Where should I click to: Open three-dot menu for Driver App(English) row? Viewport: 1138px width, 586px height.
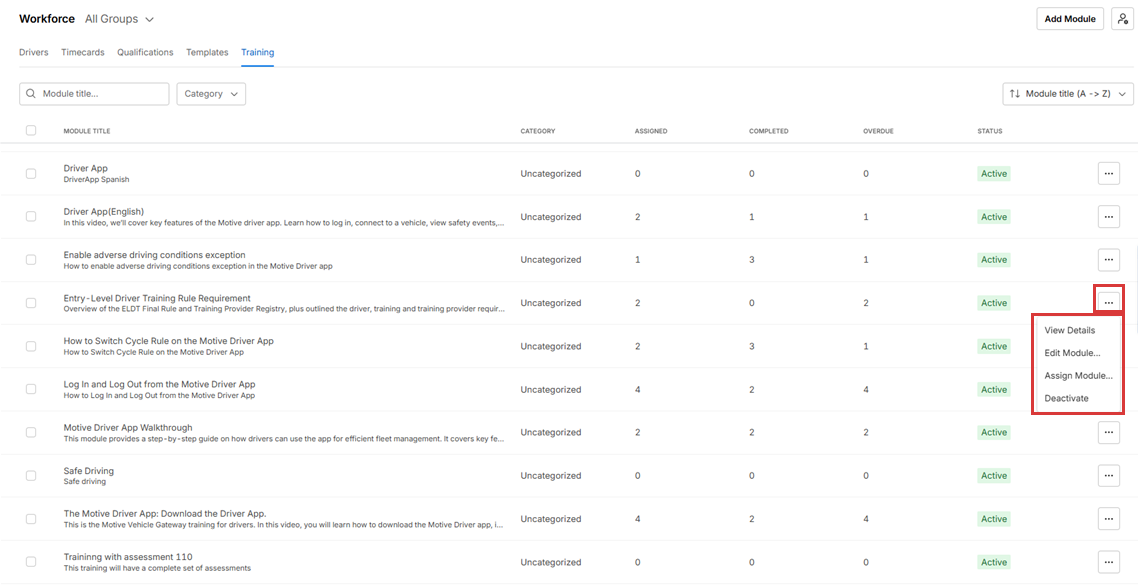pos(1108,216)
